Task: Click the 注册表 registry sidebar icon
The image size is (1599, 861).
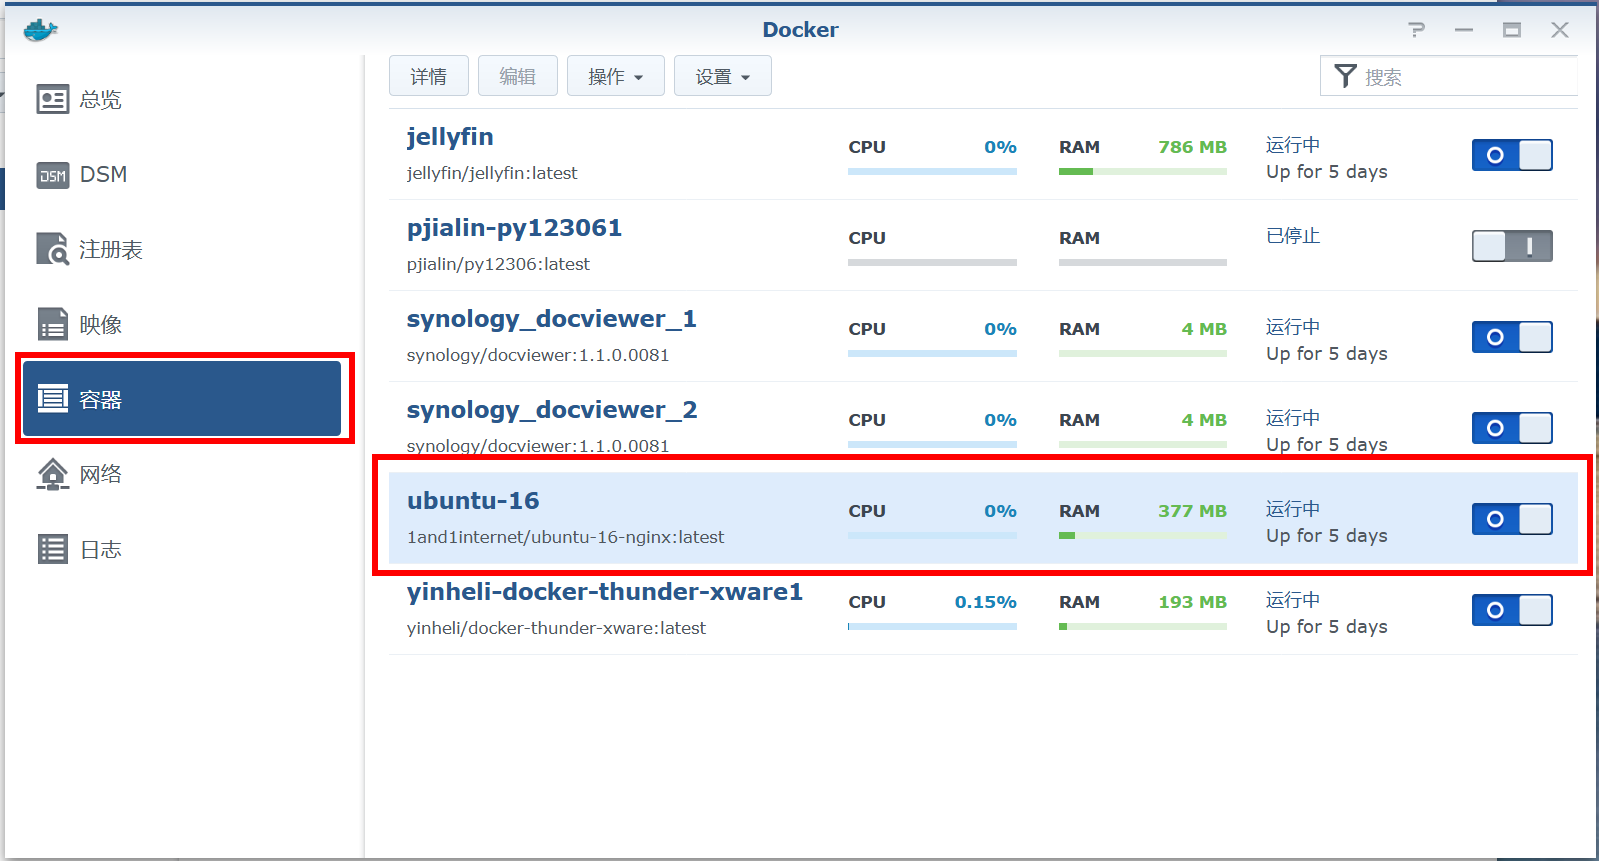Action: [53, 249]
